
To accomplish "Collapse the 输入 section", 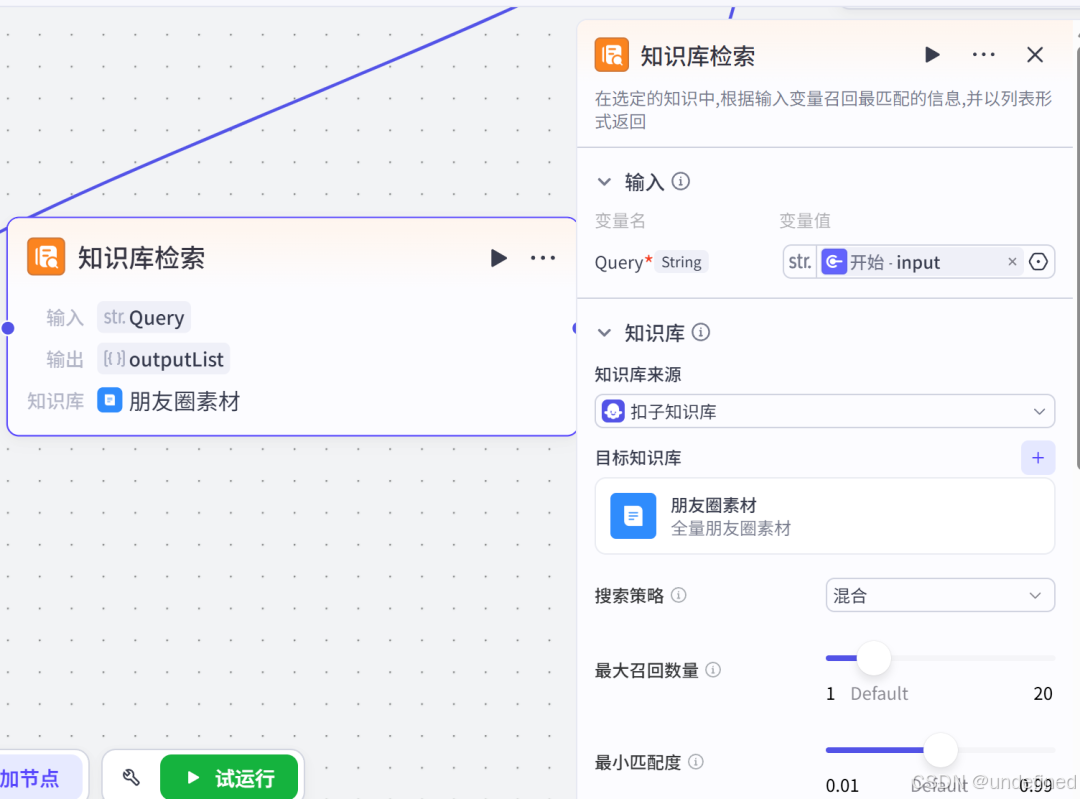I will (604, 182).
